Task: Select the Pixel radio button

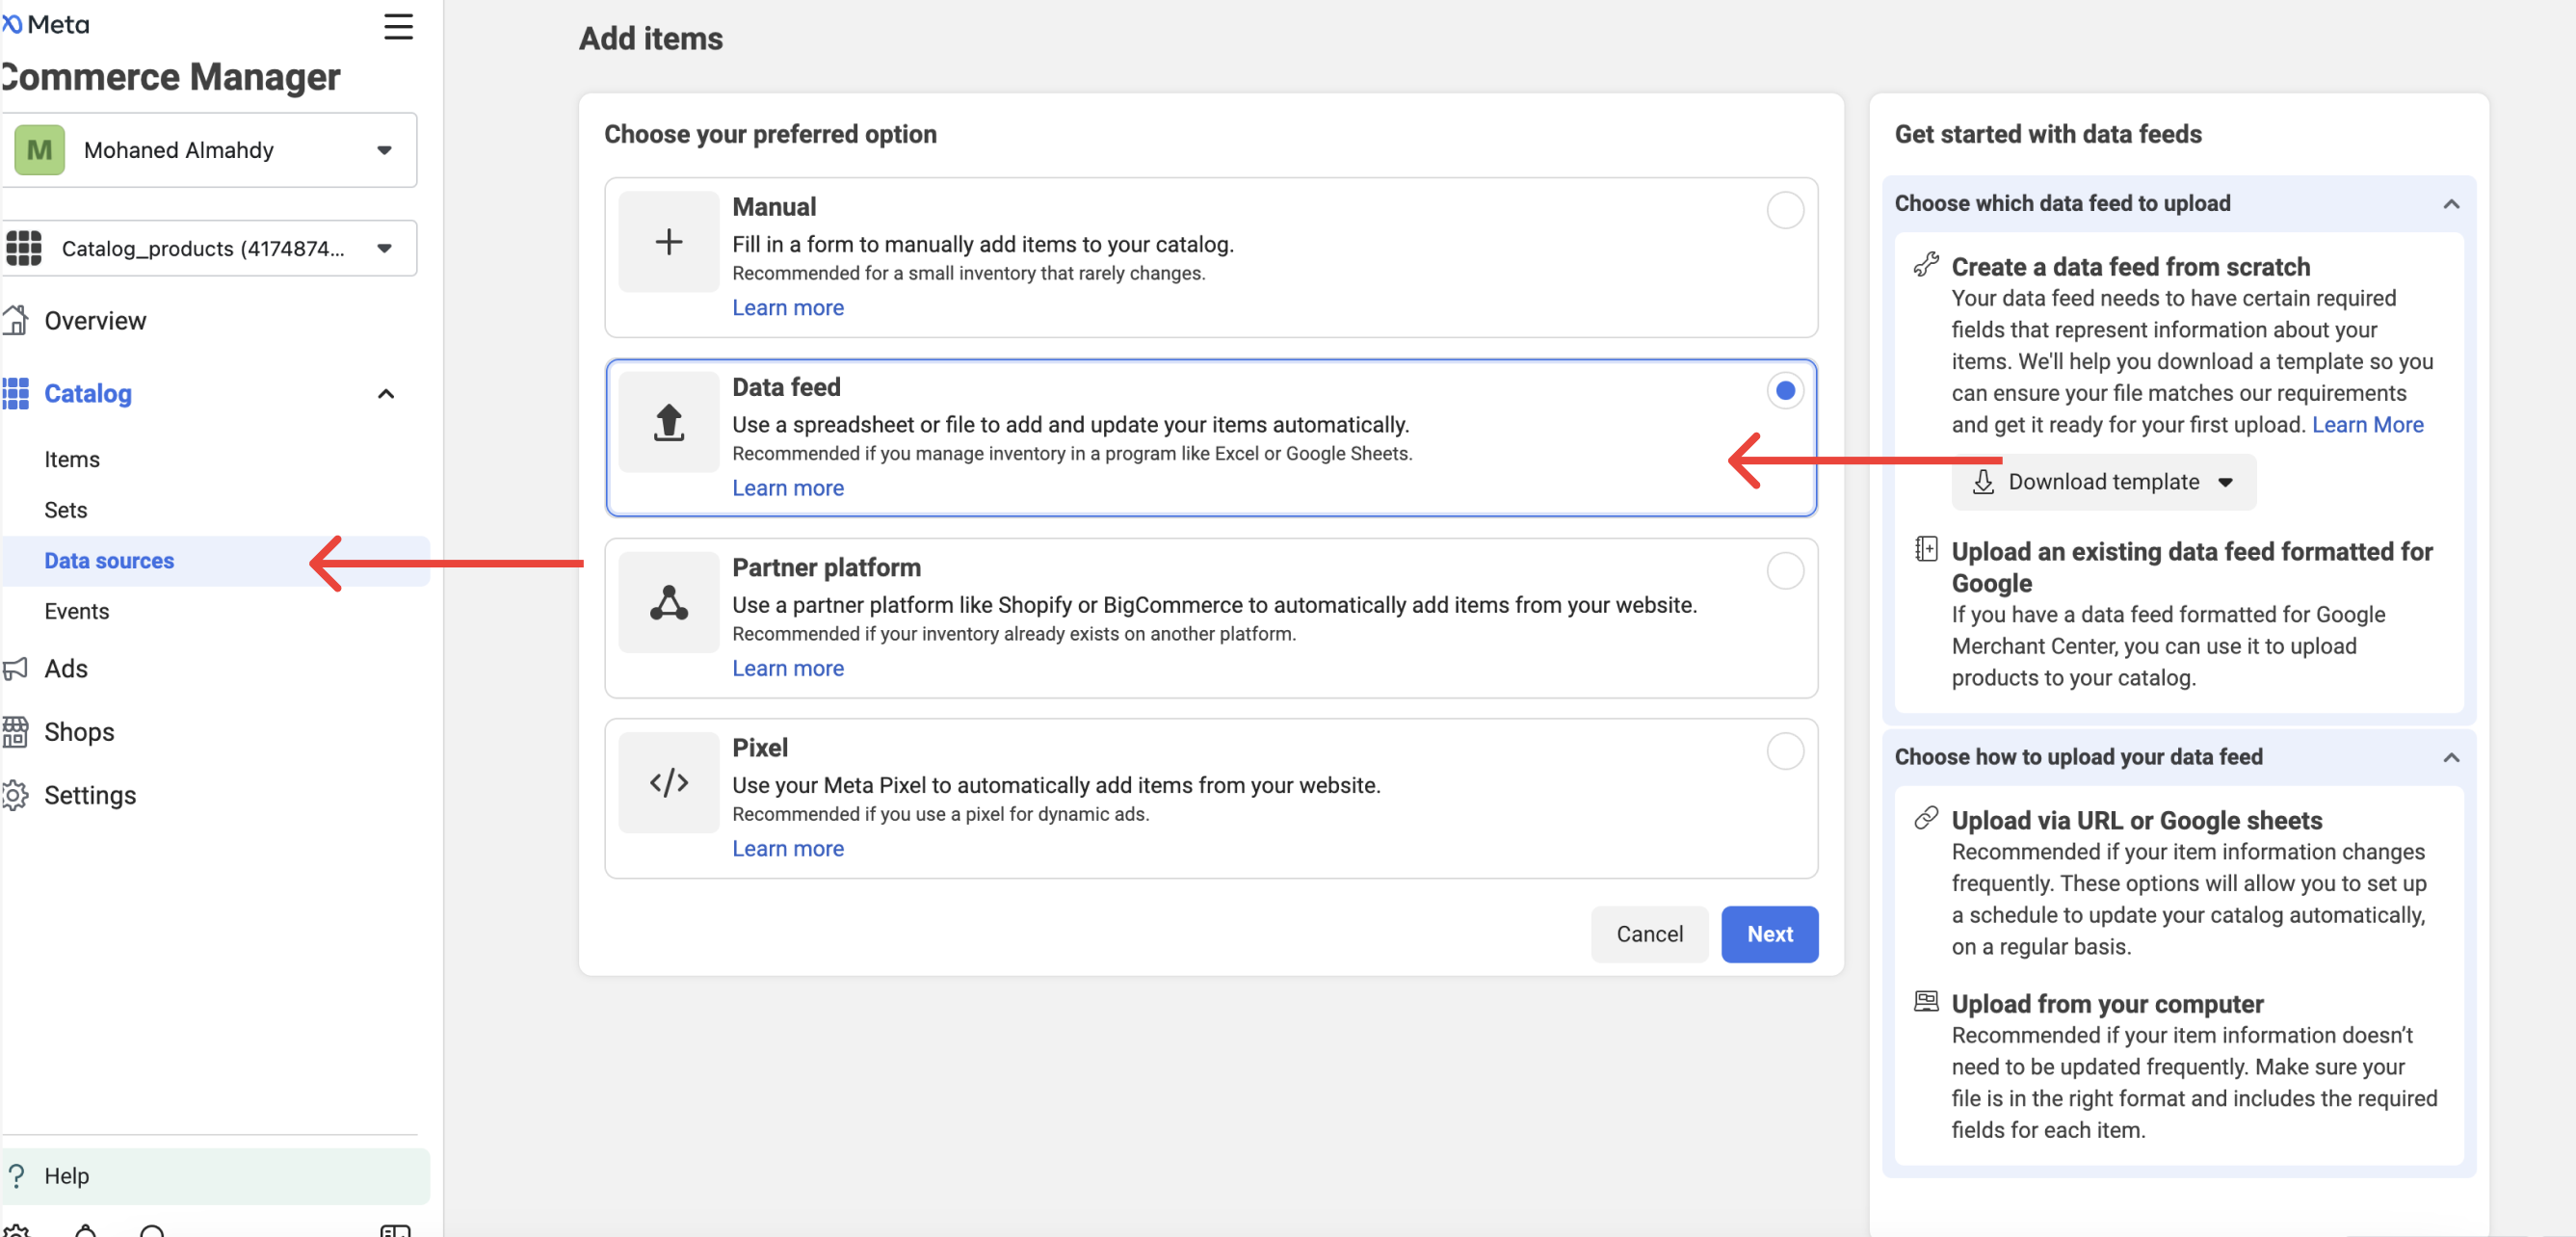Action: [1784, 751]
